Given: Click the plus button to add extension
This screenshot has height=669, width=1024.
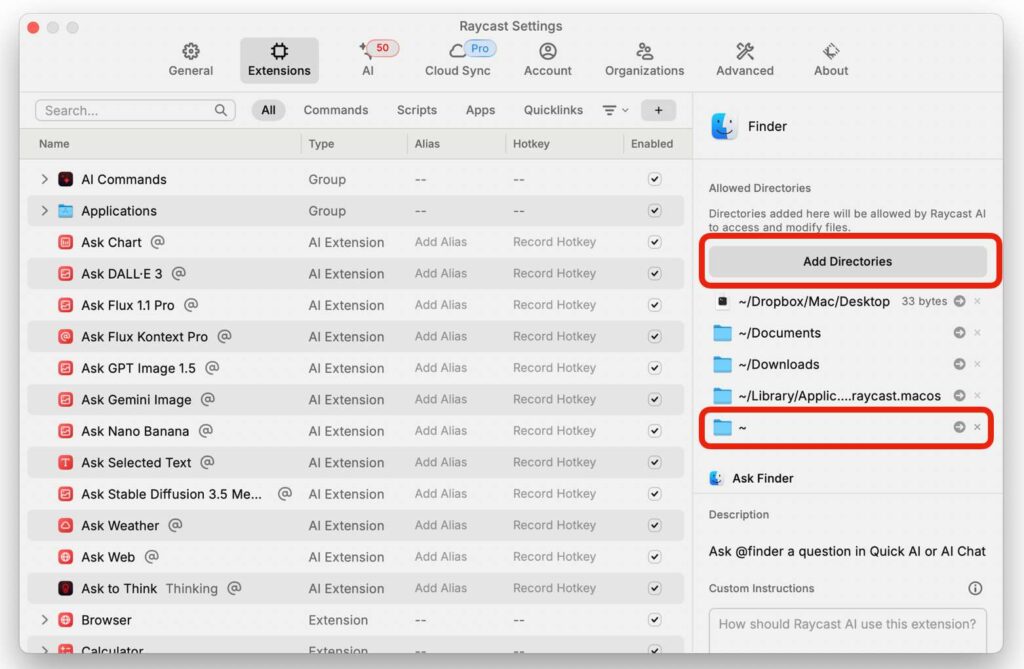Looking at the screenshot, I should tap(658, 110).
